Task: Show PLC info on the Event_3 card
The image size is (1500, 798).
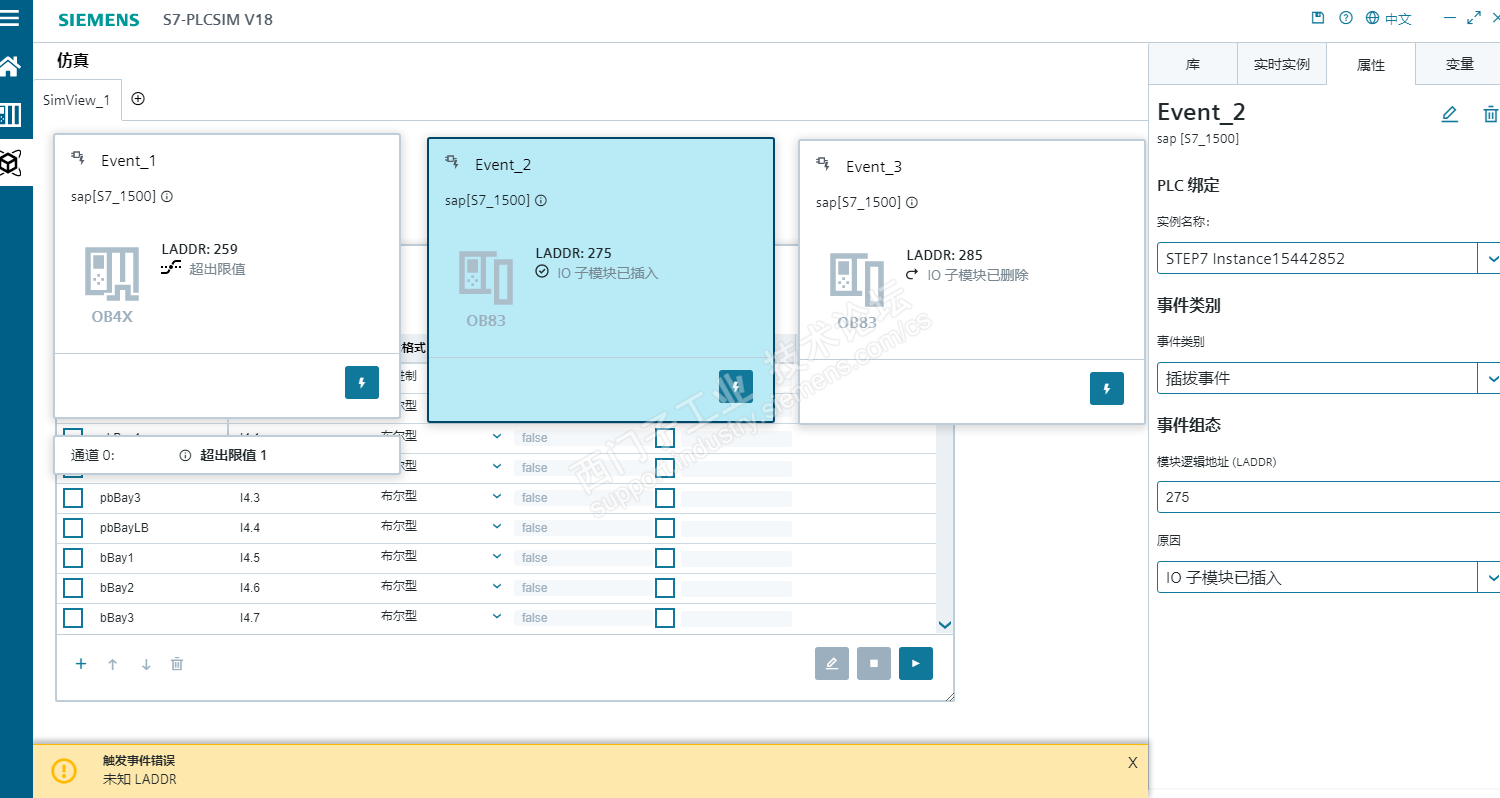Action: click(912, 202)
